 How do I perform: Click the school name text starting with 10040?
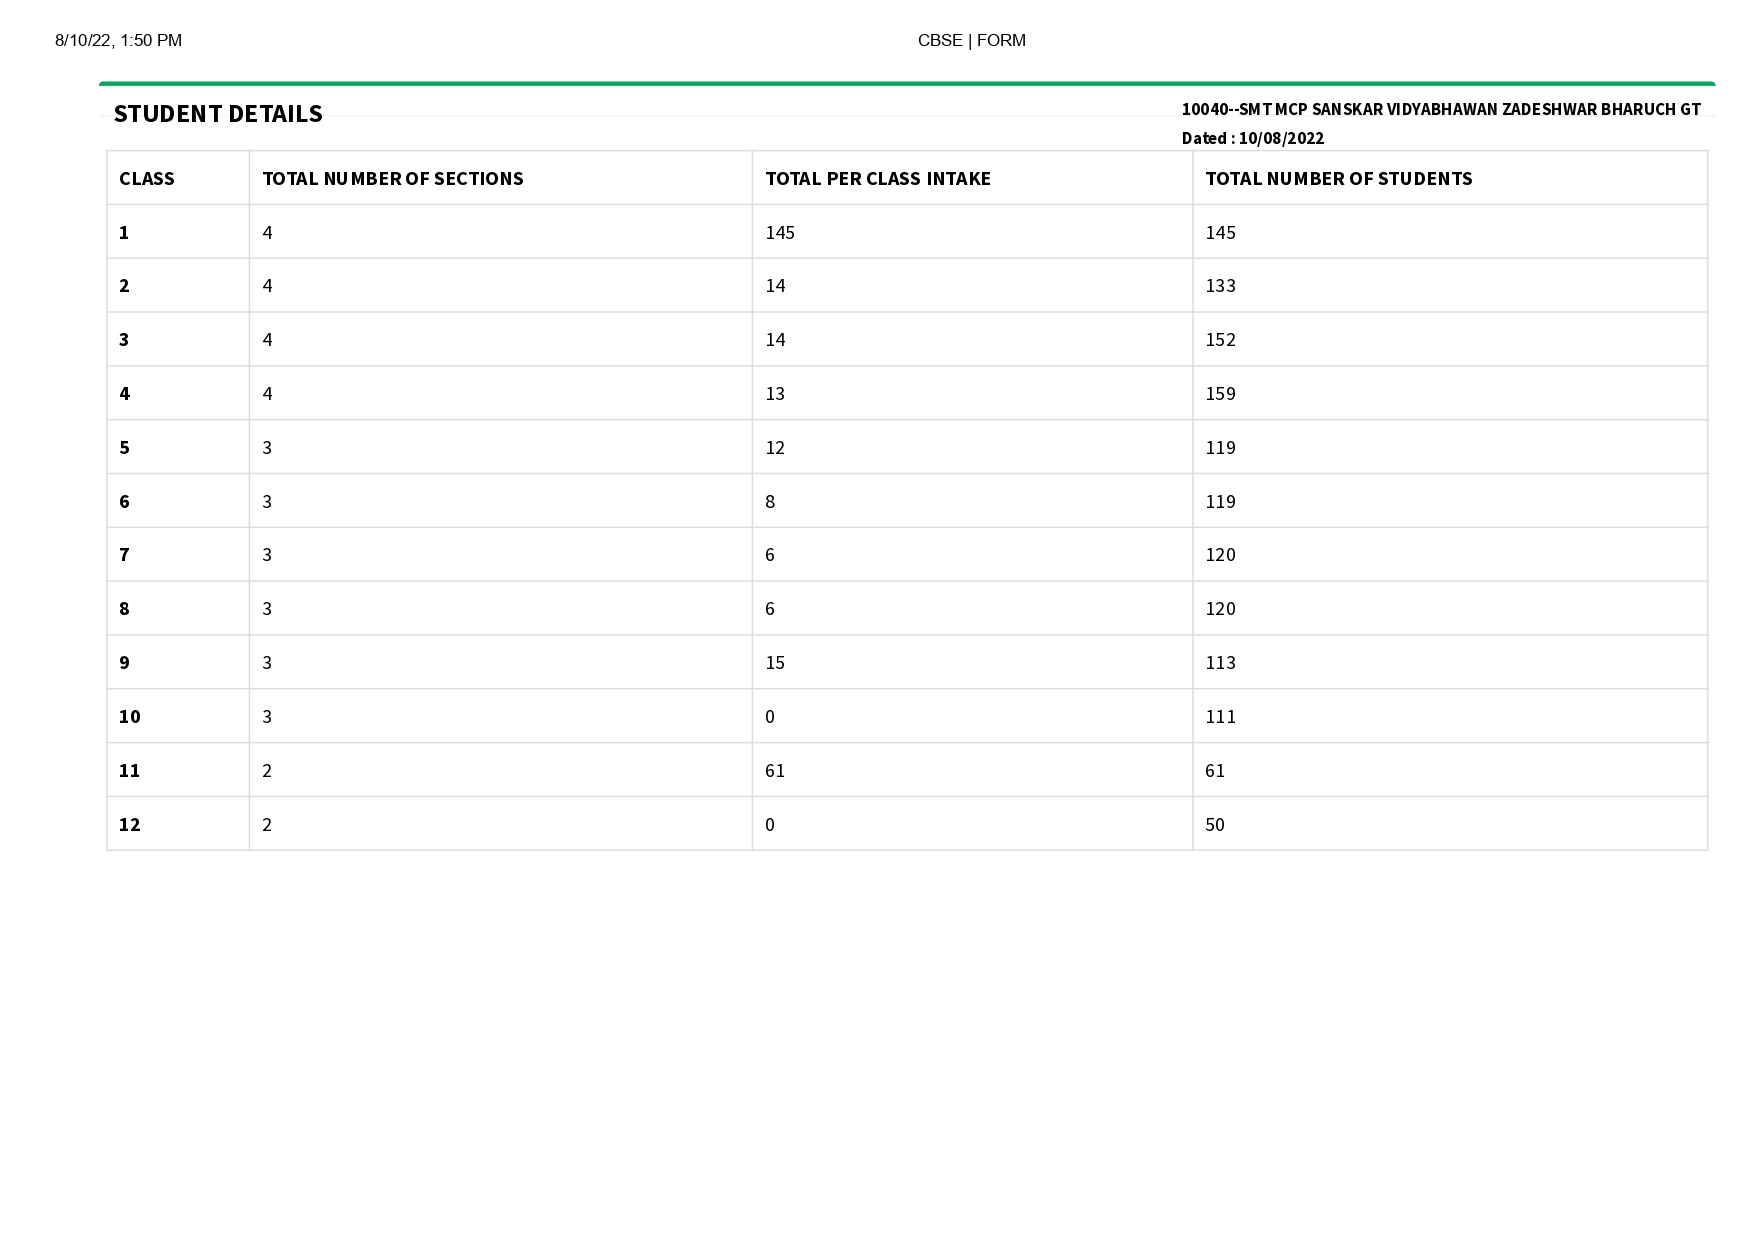pyautogui.click(x=1440, y=110)
